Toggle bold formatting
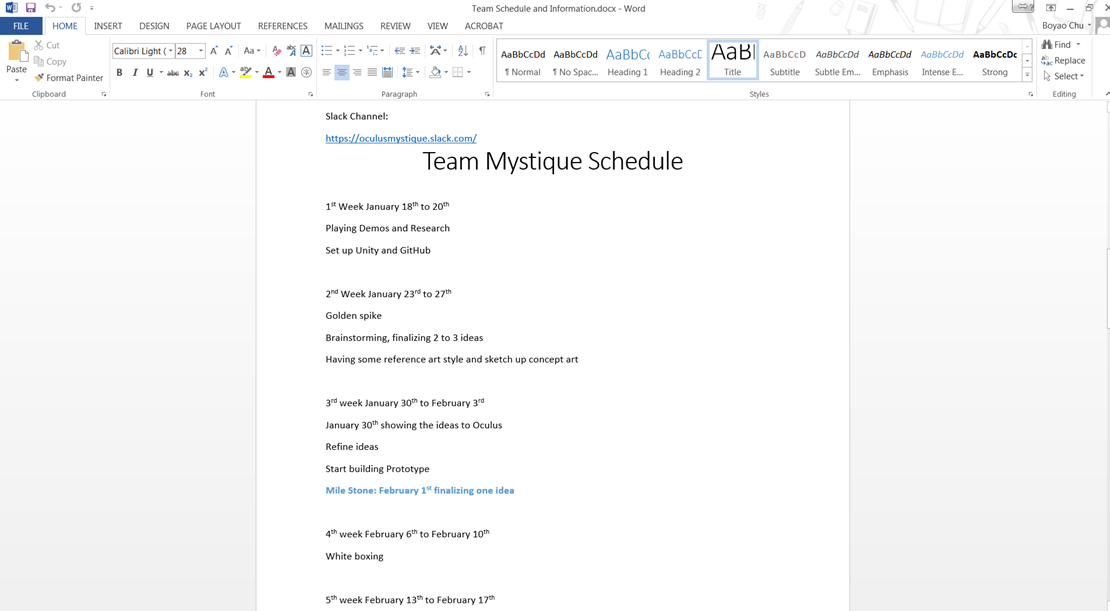The width and height of the screenshot is (1110, 611). [120, 72]
